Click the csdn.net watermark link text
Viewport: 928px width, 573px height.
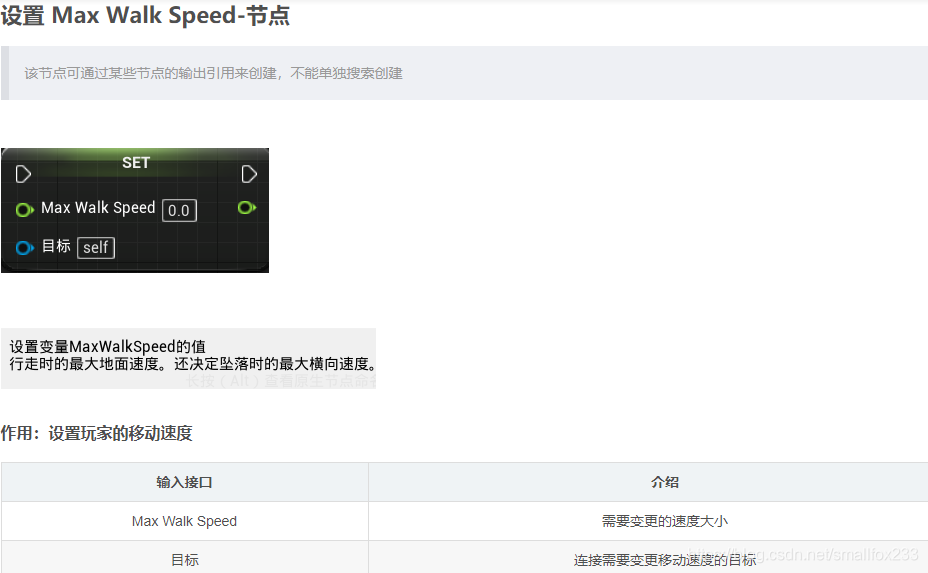tap(804, 555)
